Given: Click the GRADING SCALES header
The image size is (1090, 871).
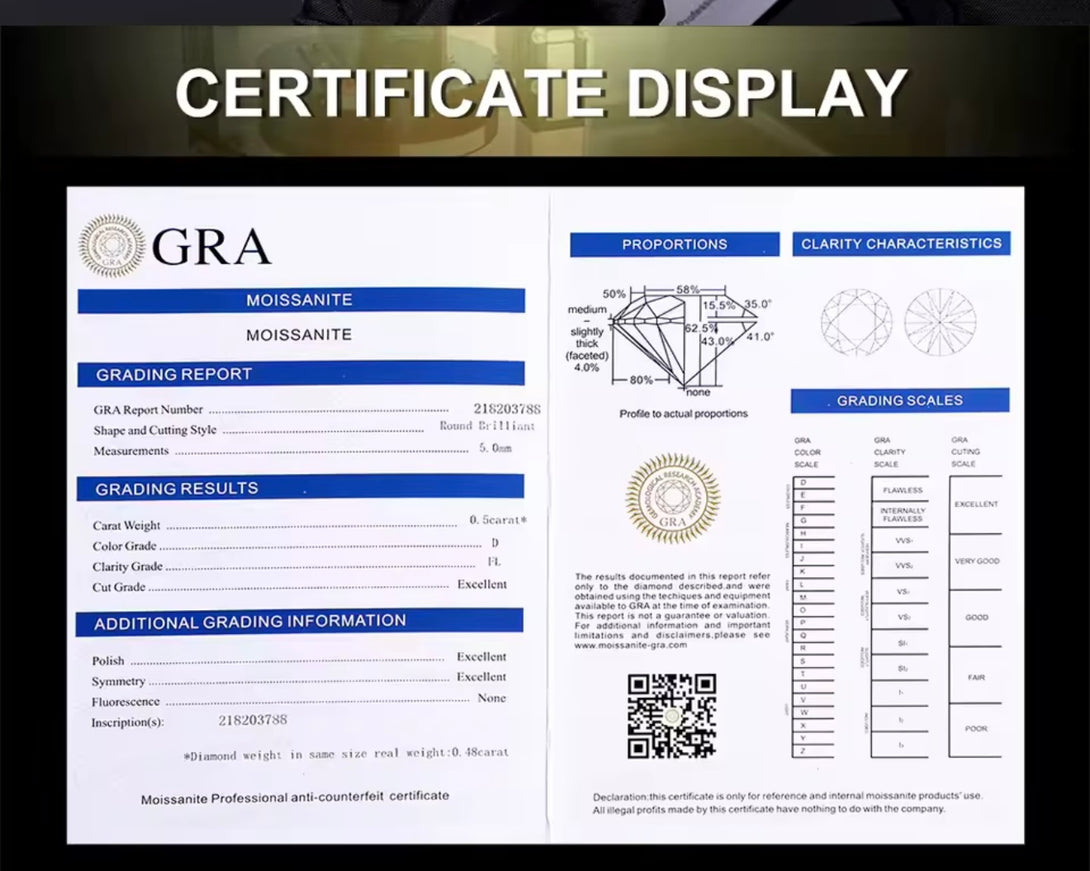Looking at the screenshot, I should tap(900, 400).
